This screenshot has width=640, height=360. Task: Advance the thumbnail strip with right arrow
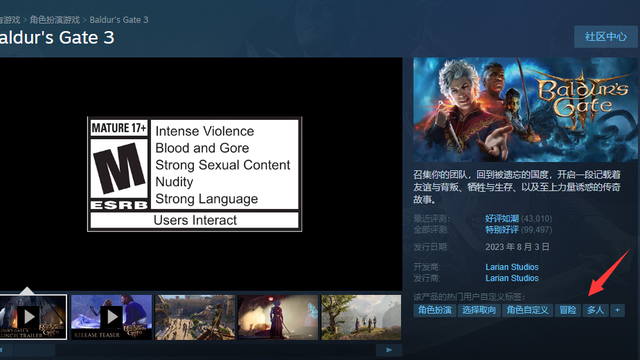pyautogui.click(x=389, y=350)
